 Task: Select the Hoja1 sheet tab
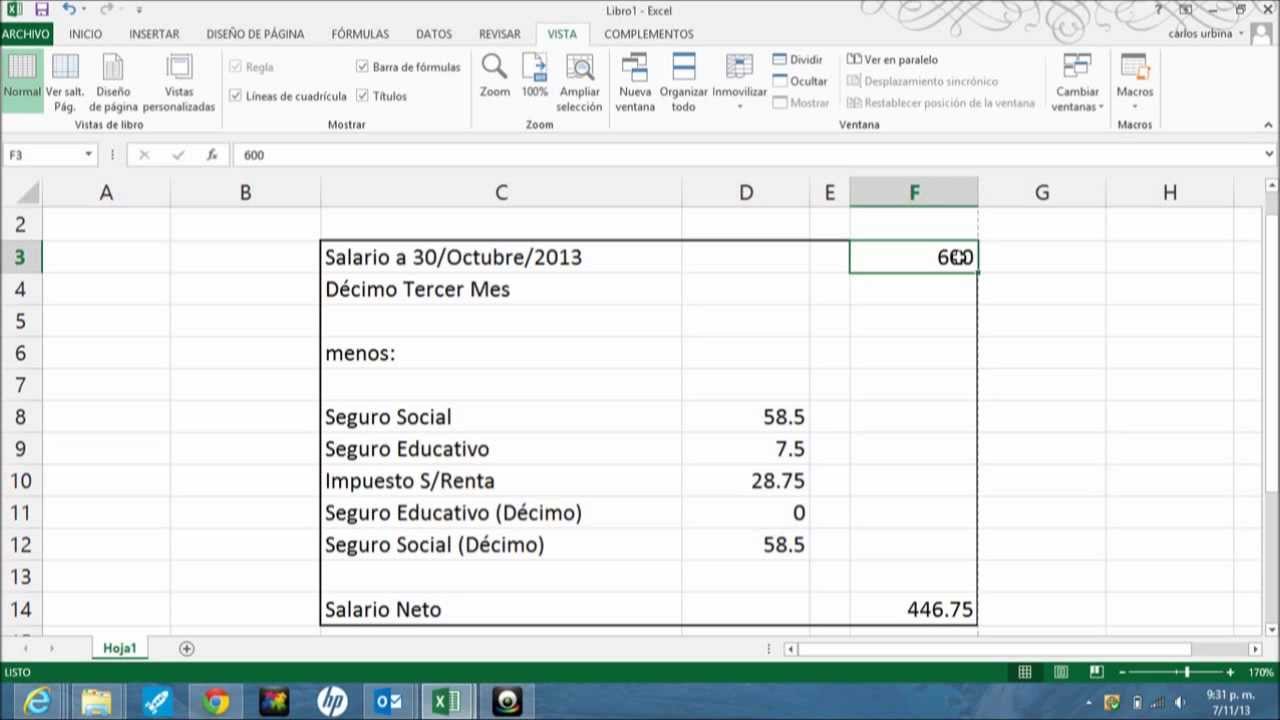pos(119,648)
